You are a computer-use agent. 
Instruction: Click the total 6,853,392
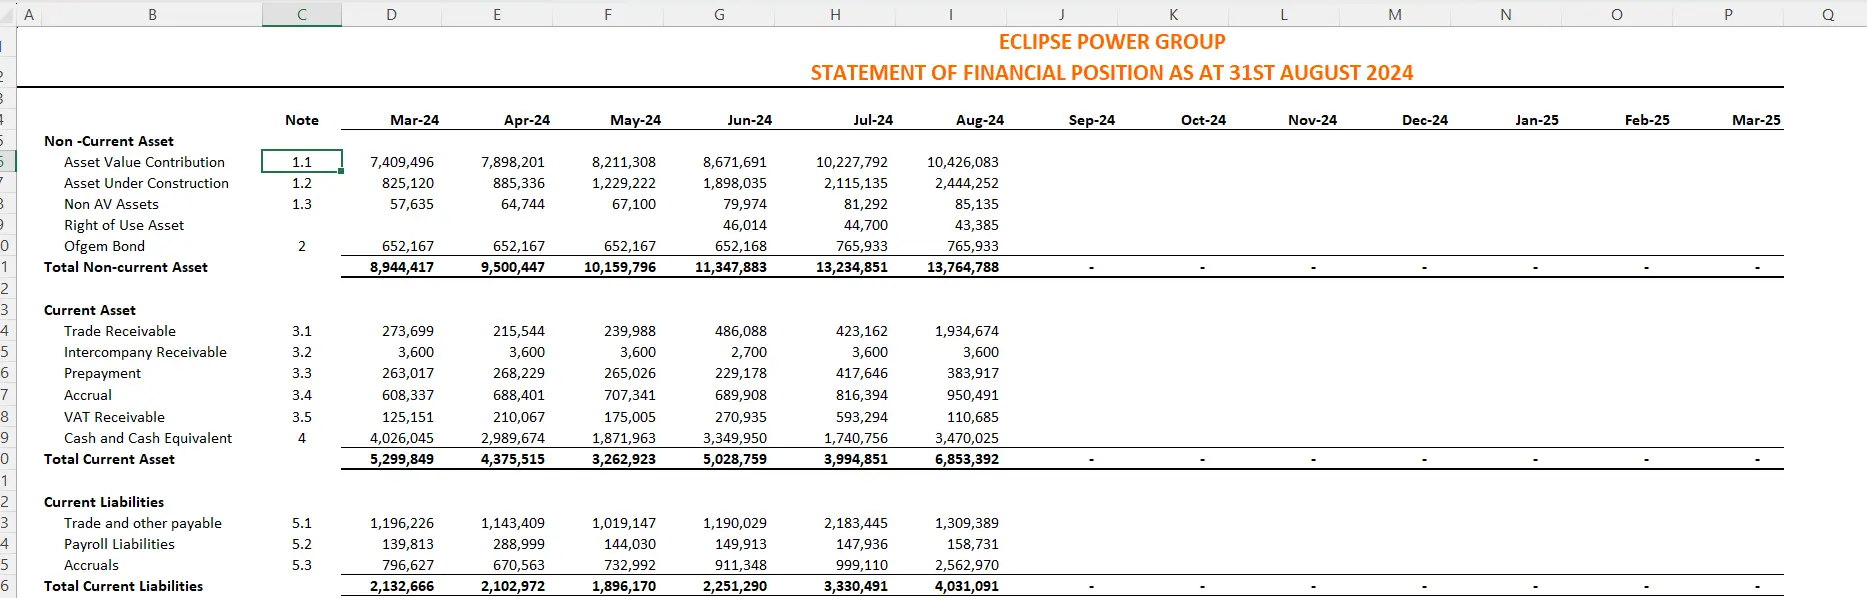967,459
